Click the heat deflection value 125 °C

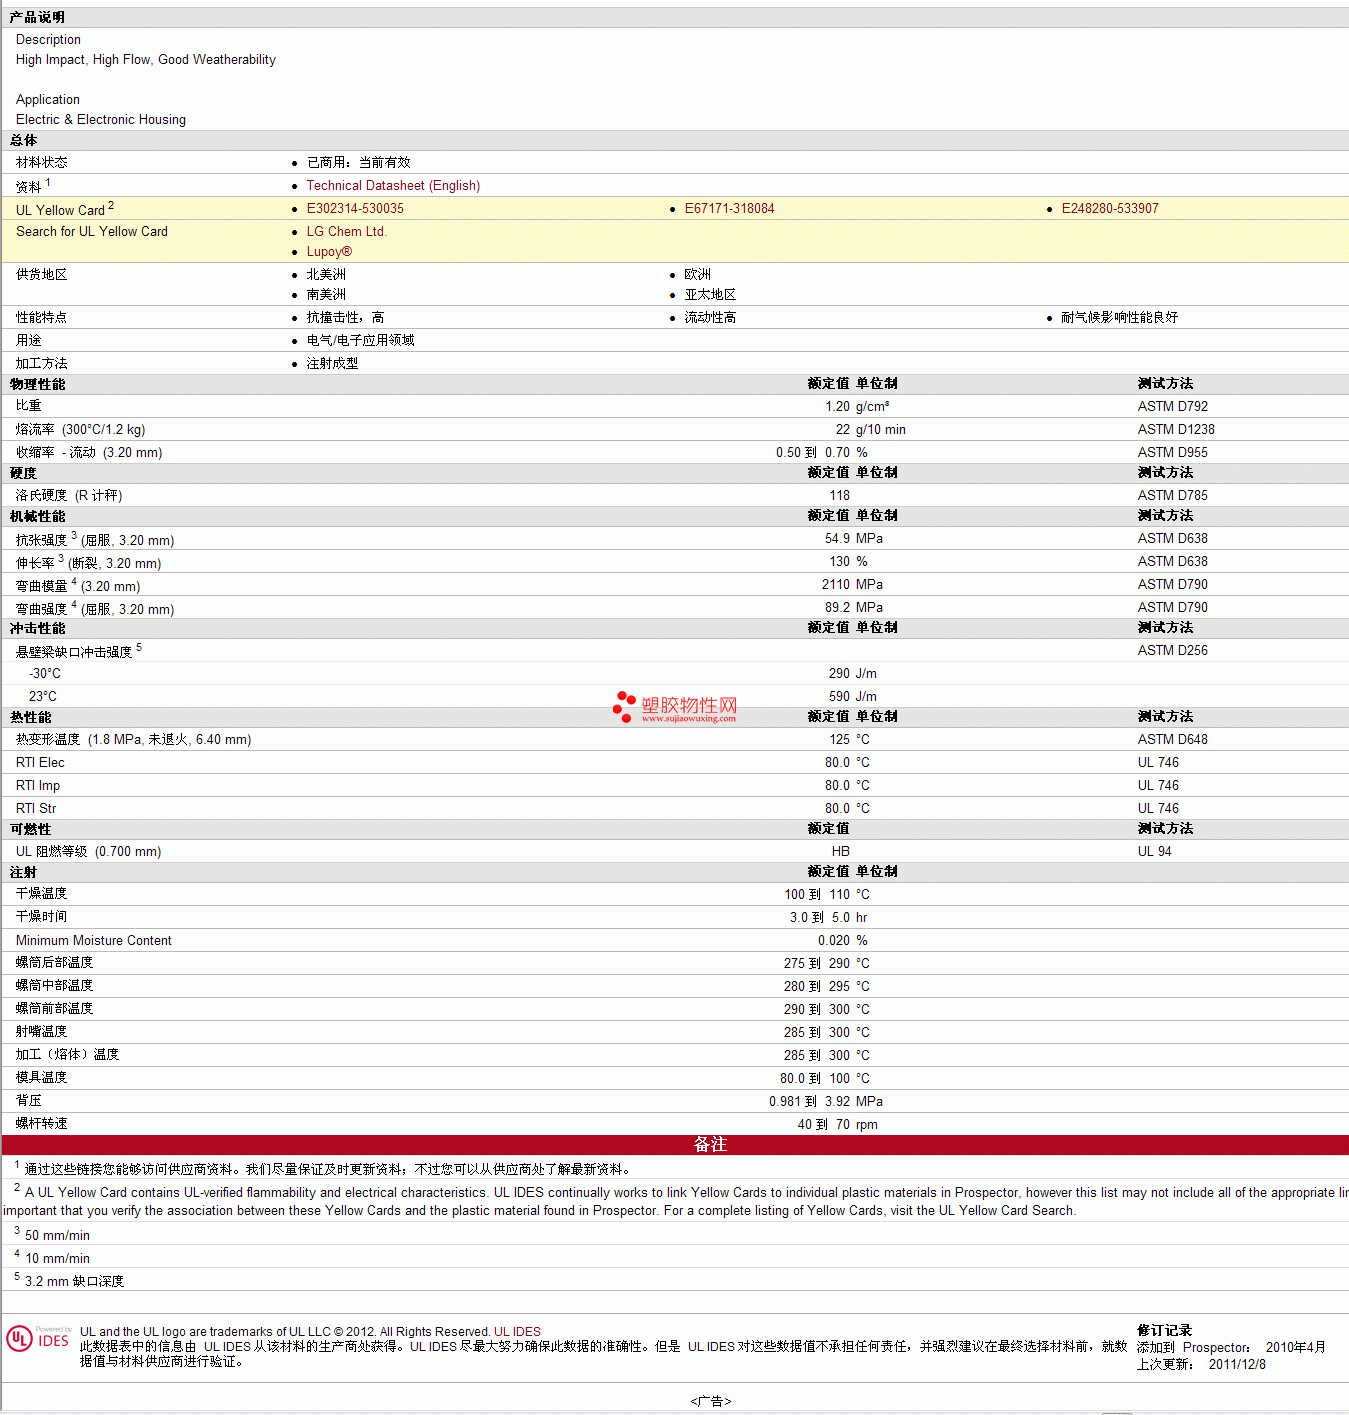(x=849, y=740)
